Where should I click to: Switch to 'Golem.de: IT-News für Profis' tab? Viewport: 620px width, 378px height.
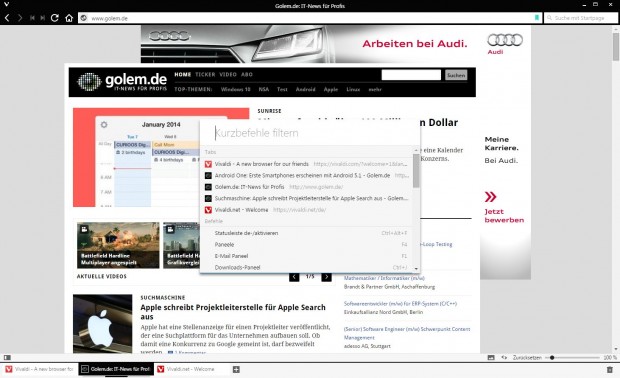click(x=116, y=369)
